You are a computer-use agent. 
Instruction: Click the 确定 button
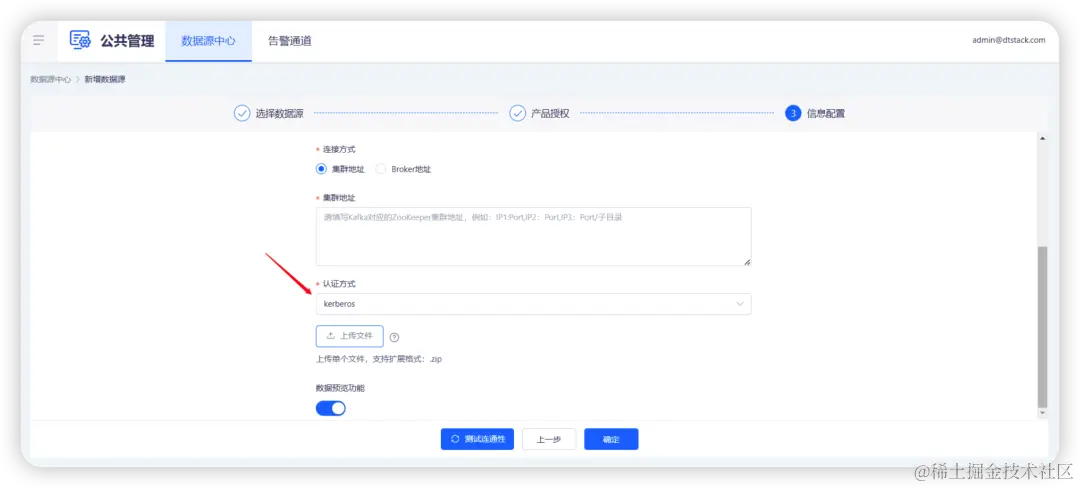611,439
